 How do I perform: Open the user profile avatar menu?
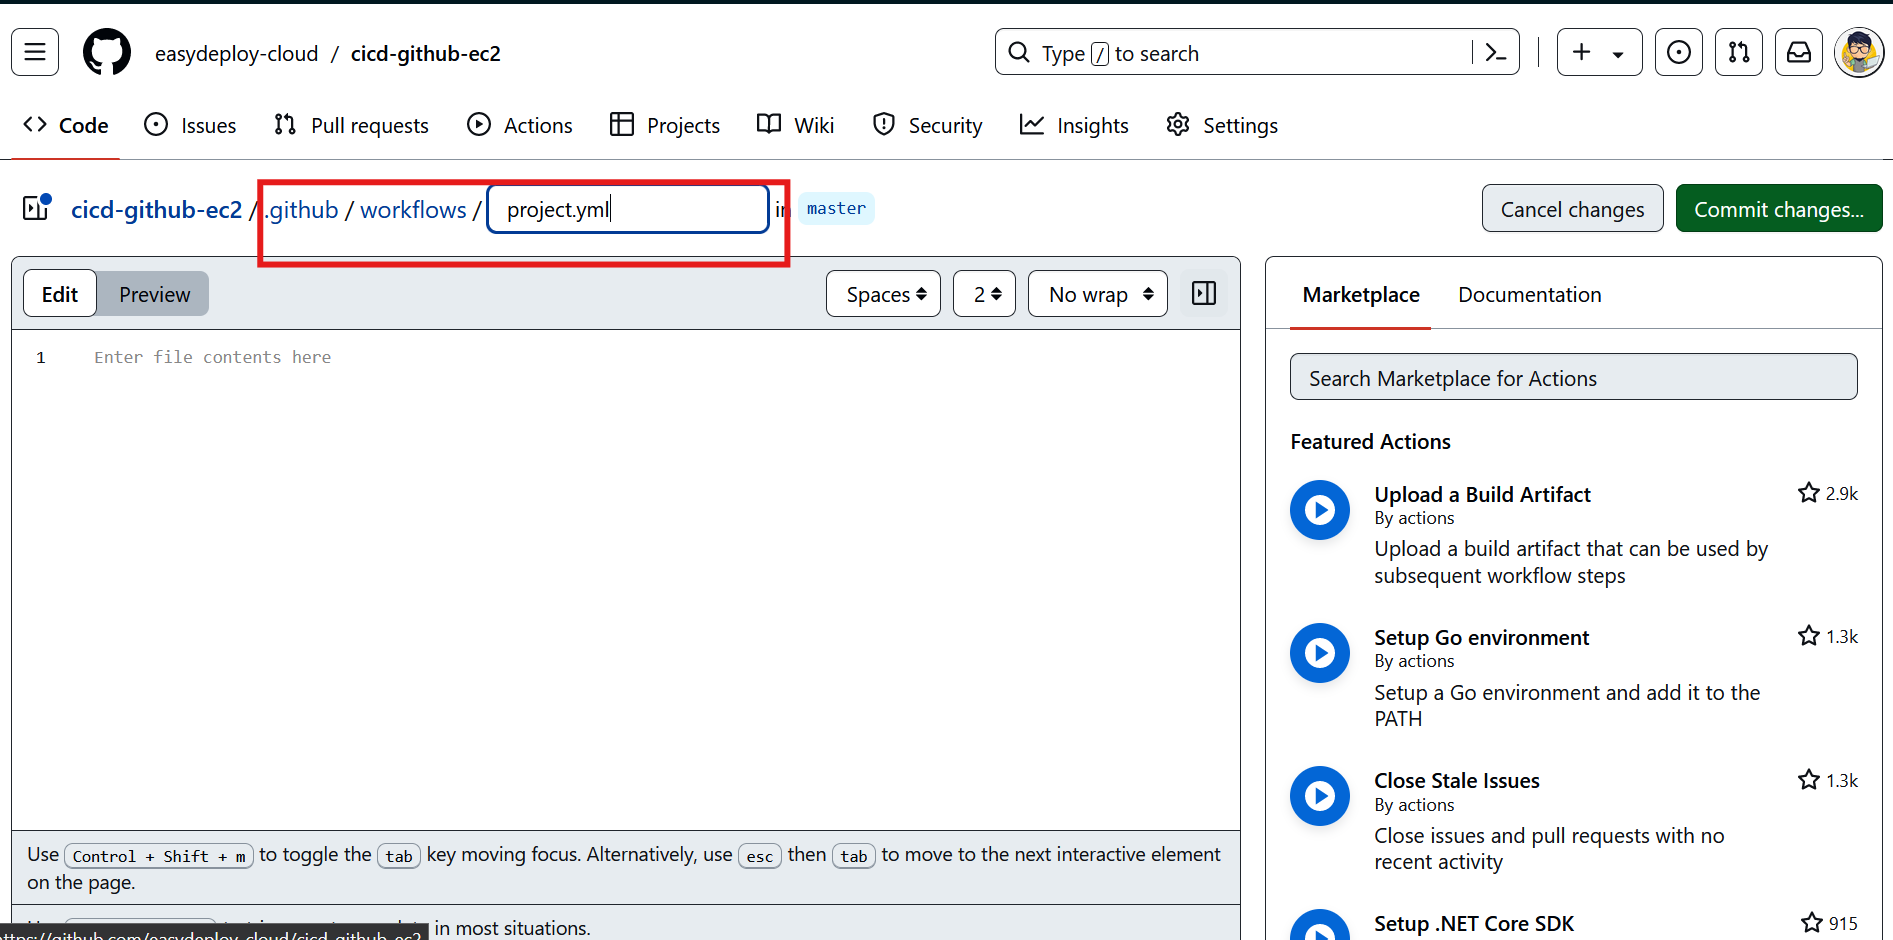coord(1860,52)
